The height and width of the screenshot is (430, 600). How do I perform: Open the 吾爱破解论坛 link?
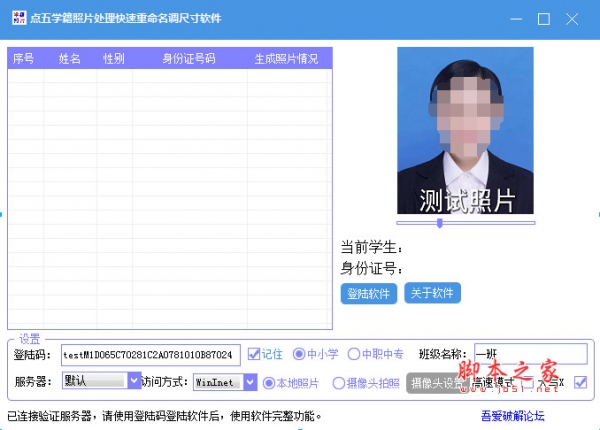click(512, 416)
